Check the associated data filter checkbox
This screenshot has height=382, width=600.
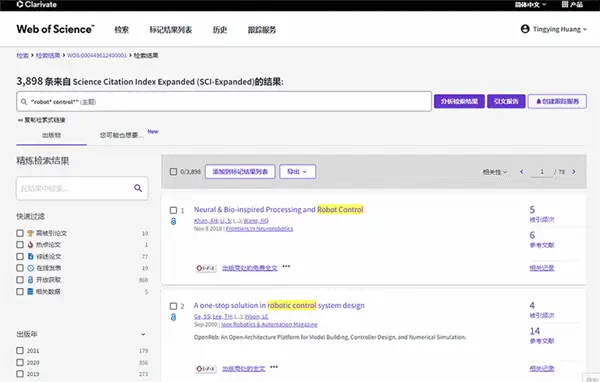[x=20, y=292]
